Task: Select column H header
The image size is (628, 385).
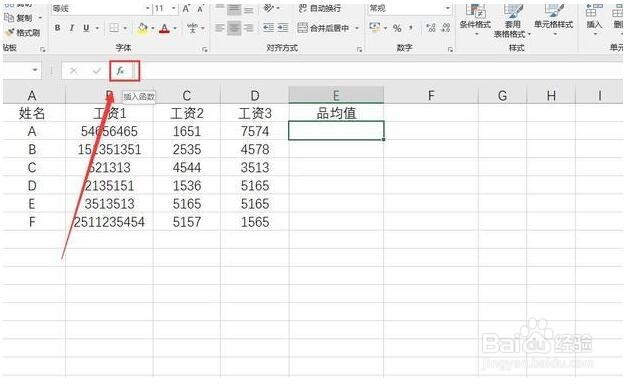Action: coord(551,96)
